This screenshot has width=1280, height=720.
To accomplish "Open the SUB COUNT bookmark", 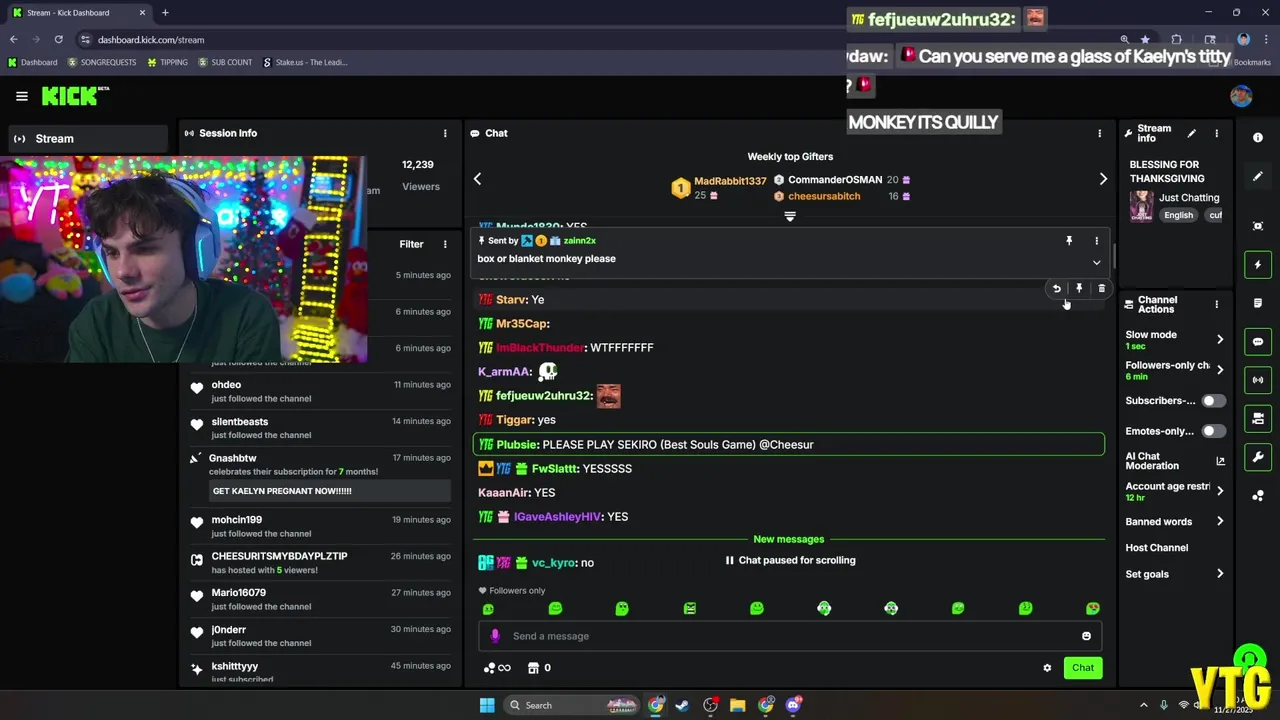I will point(225,62).
